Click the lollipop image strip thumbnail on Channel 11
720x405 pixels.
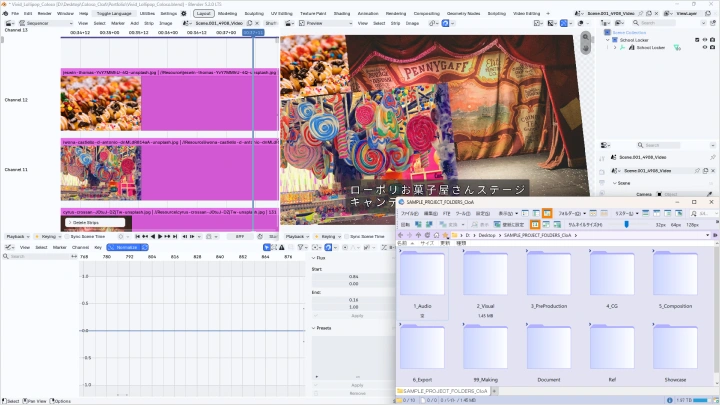coord(101,173)
